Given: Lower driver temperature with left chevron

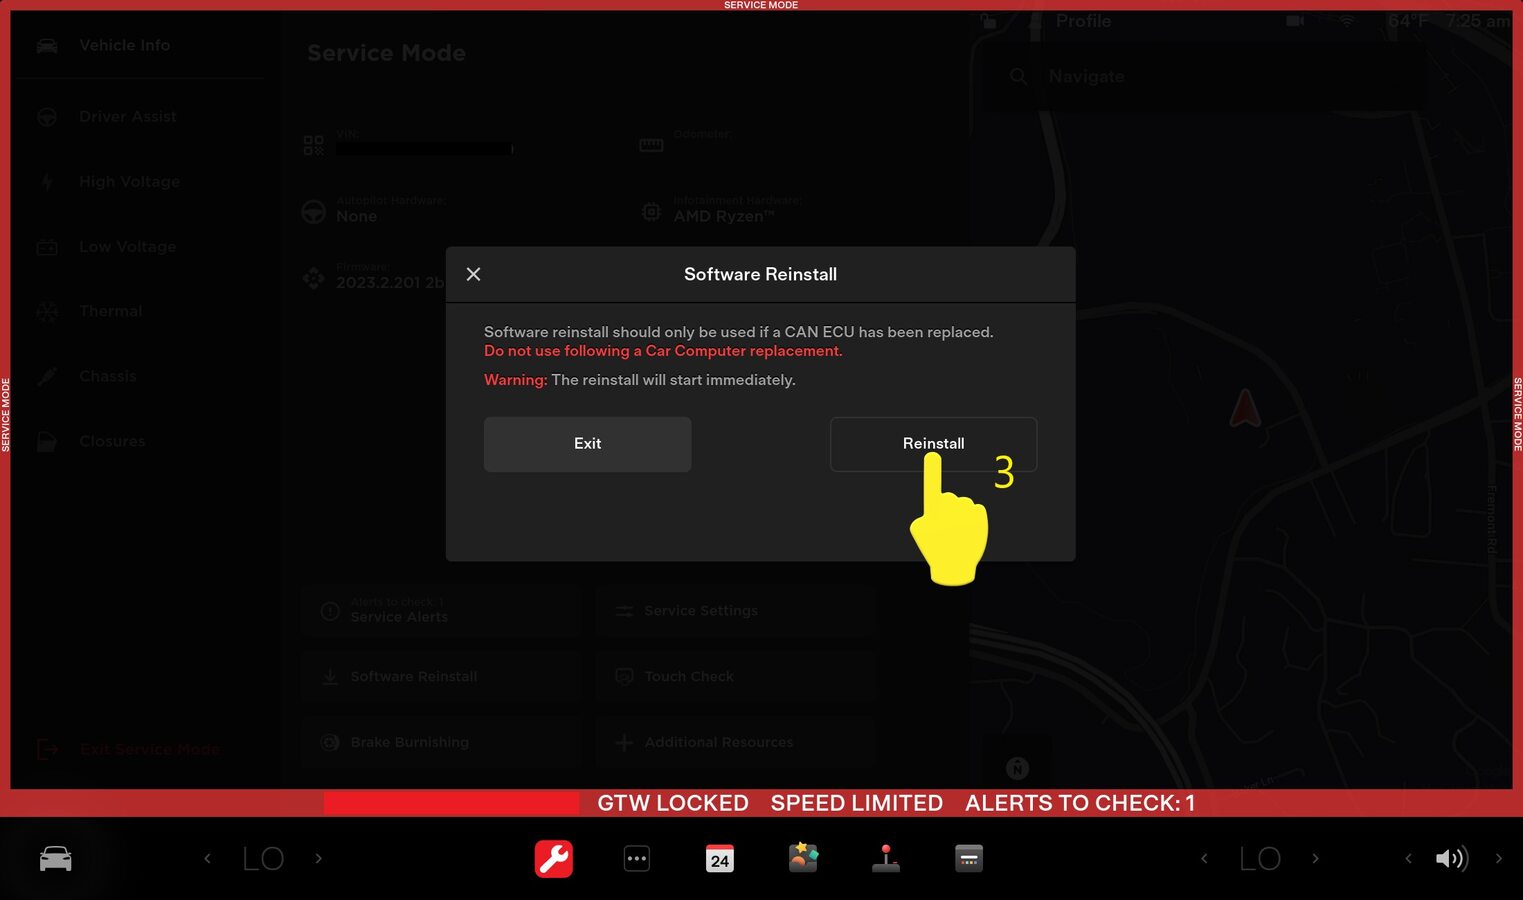Looking at the screenshot, I should (x=207, y=858).
